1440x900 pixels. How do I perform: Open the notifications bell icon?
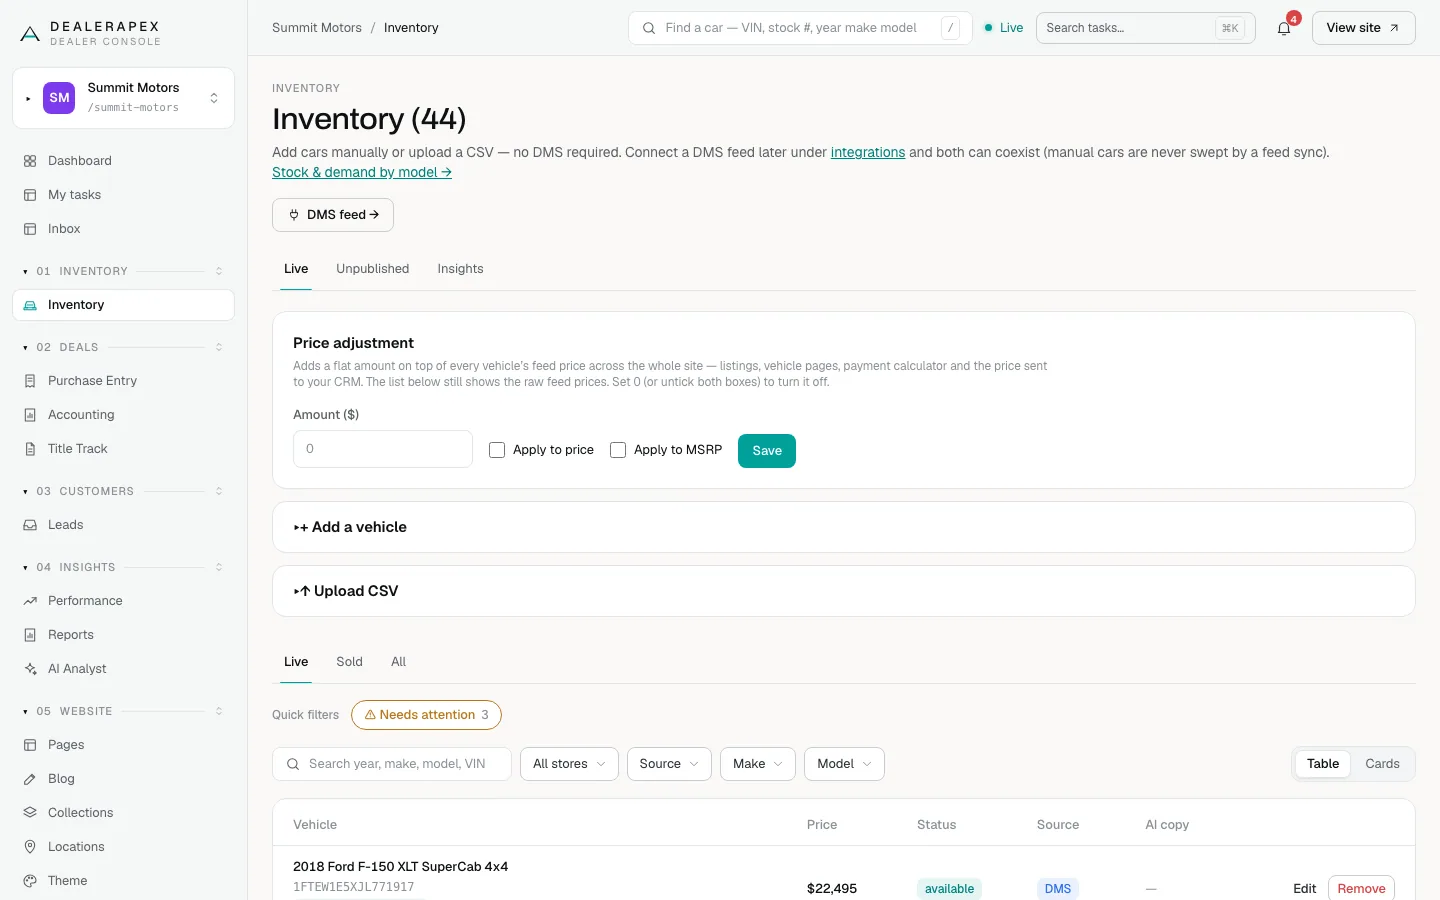(1284, 28)
